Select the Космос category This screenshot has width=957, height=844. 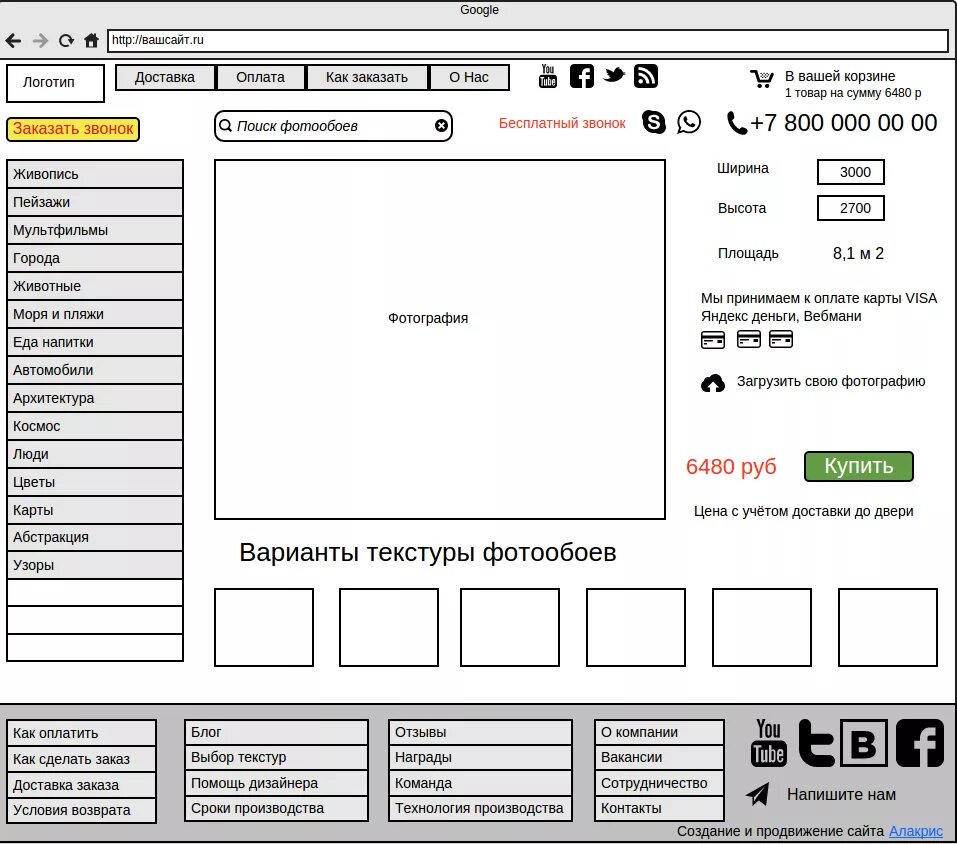pyautogui.click(x=95, y=426)
